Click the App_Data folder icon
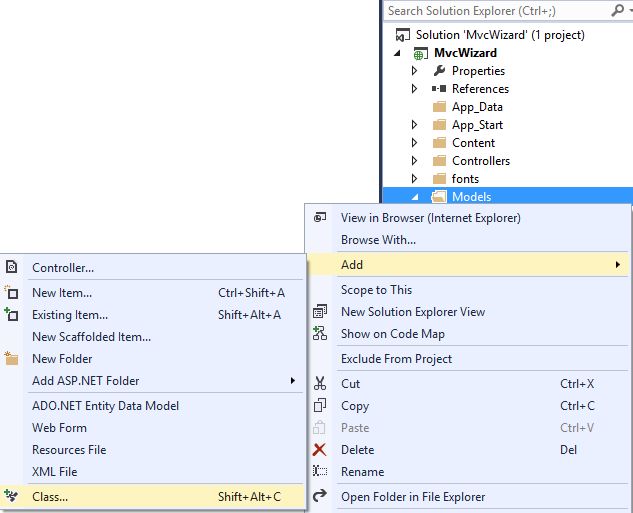Viewport: 633px width, 513px height. click(x=439, y=107)
